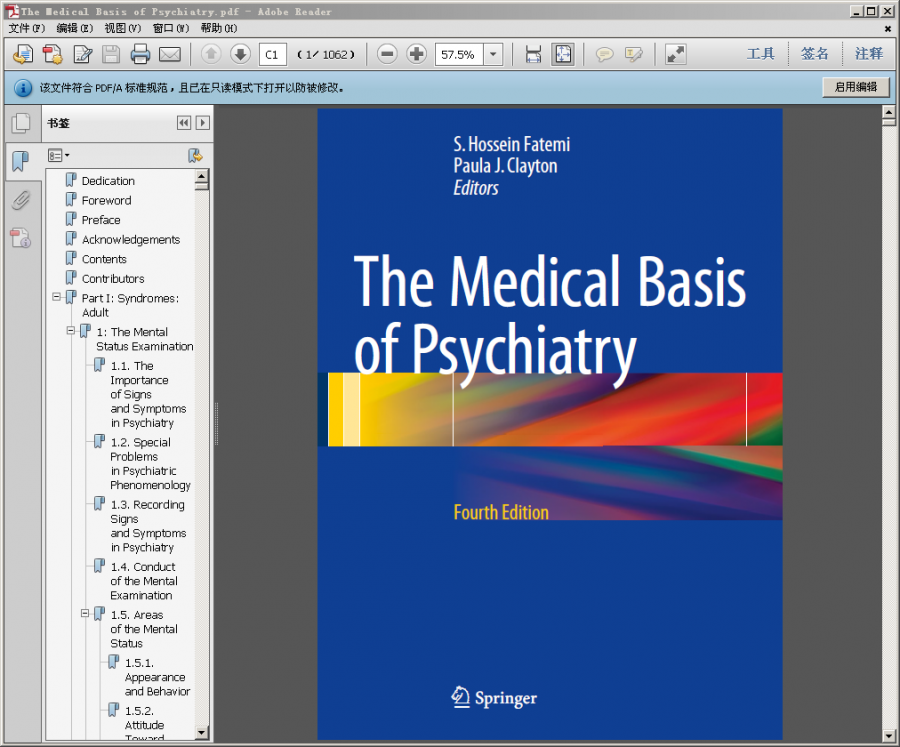
Task: Select the Dedication bookmark
Action: click(x=108, y=181)
